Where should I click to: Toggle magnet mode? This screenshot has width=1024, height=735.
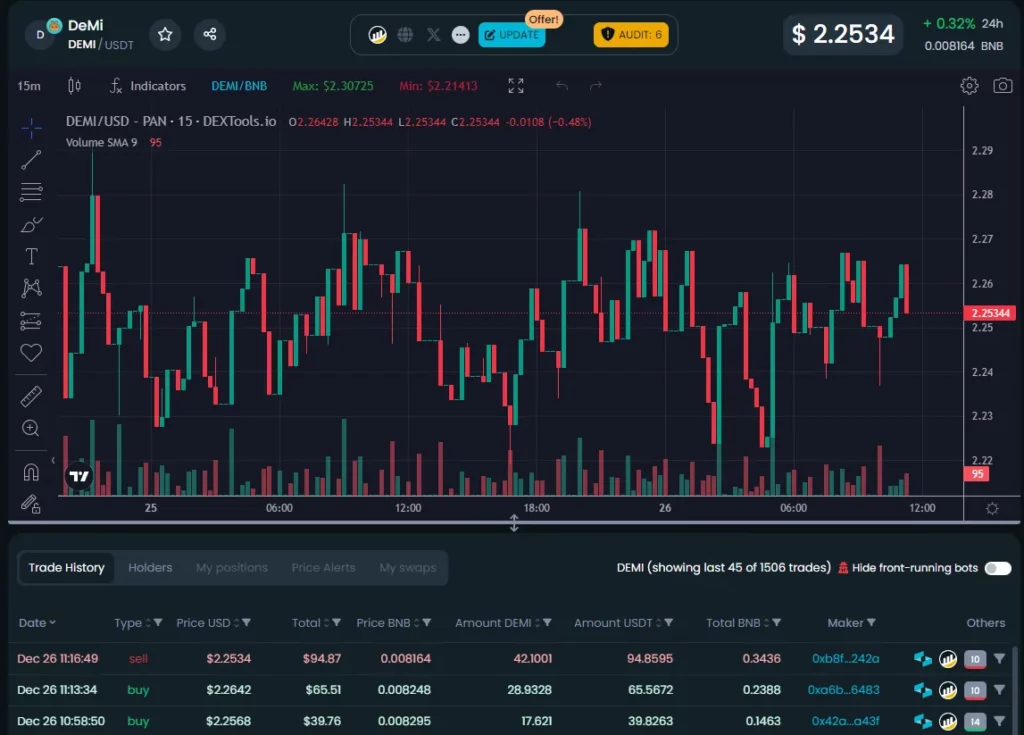tap(31, 472)
